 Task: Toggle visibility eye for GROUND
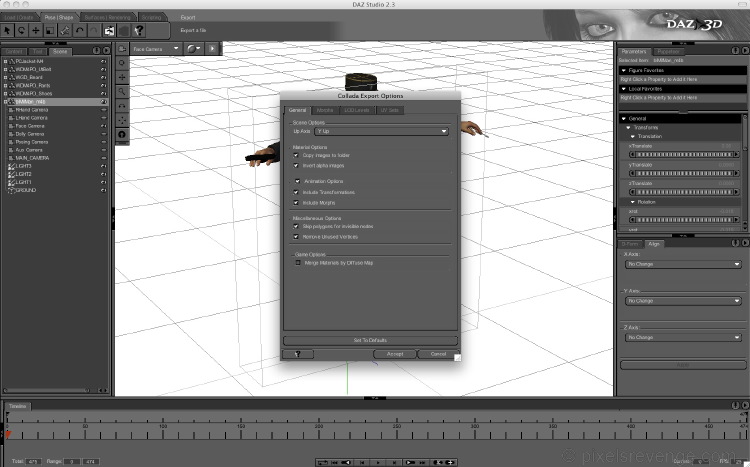coord(103,190)
